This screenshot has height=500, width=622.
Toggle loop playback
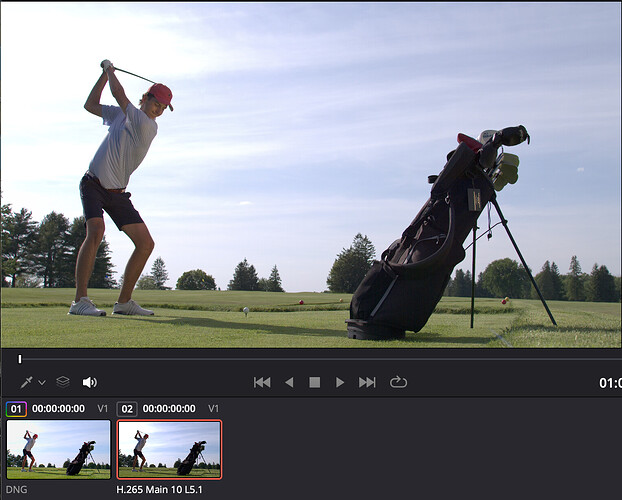point(398,382)
